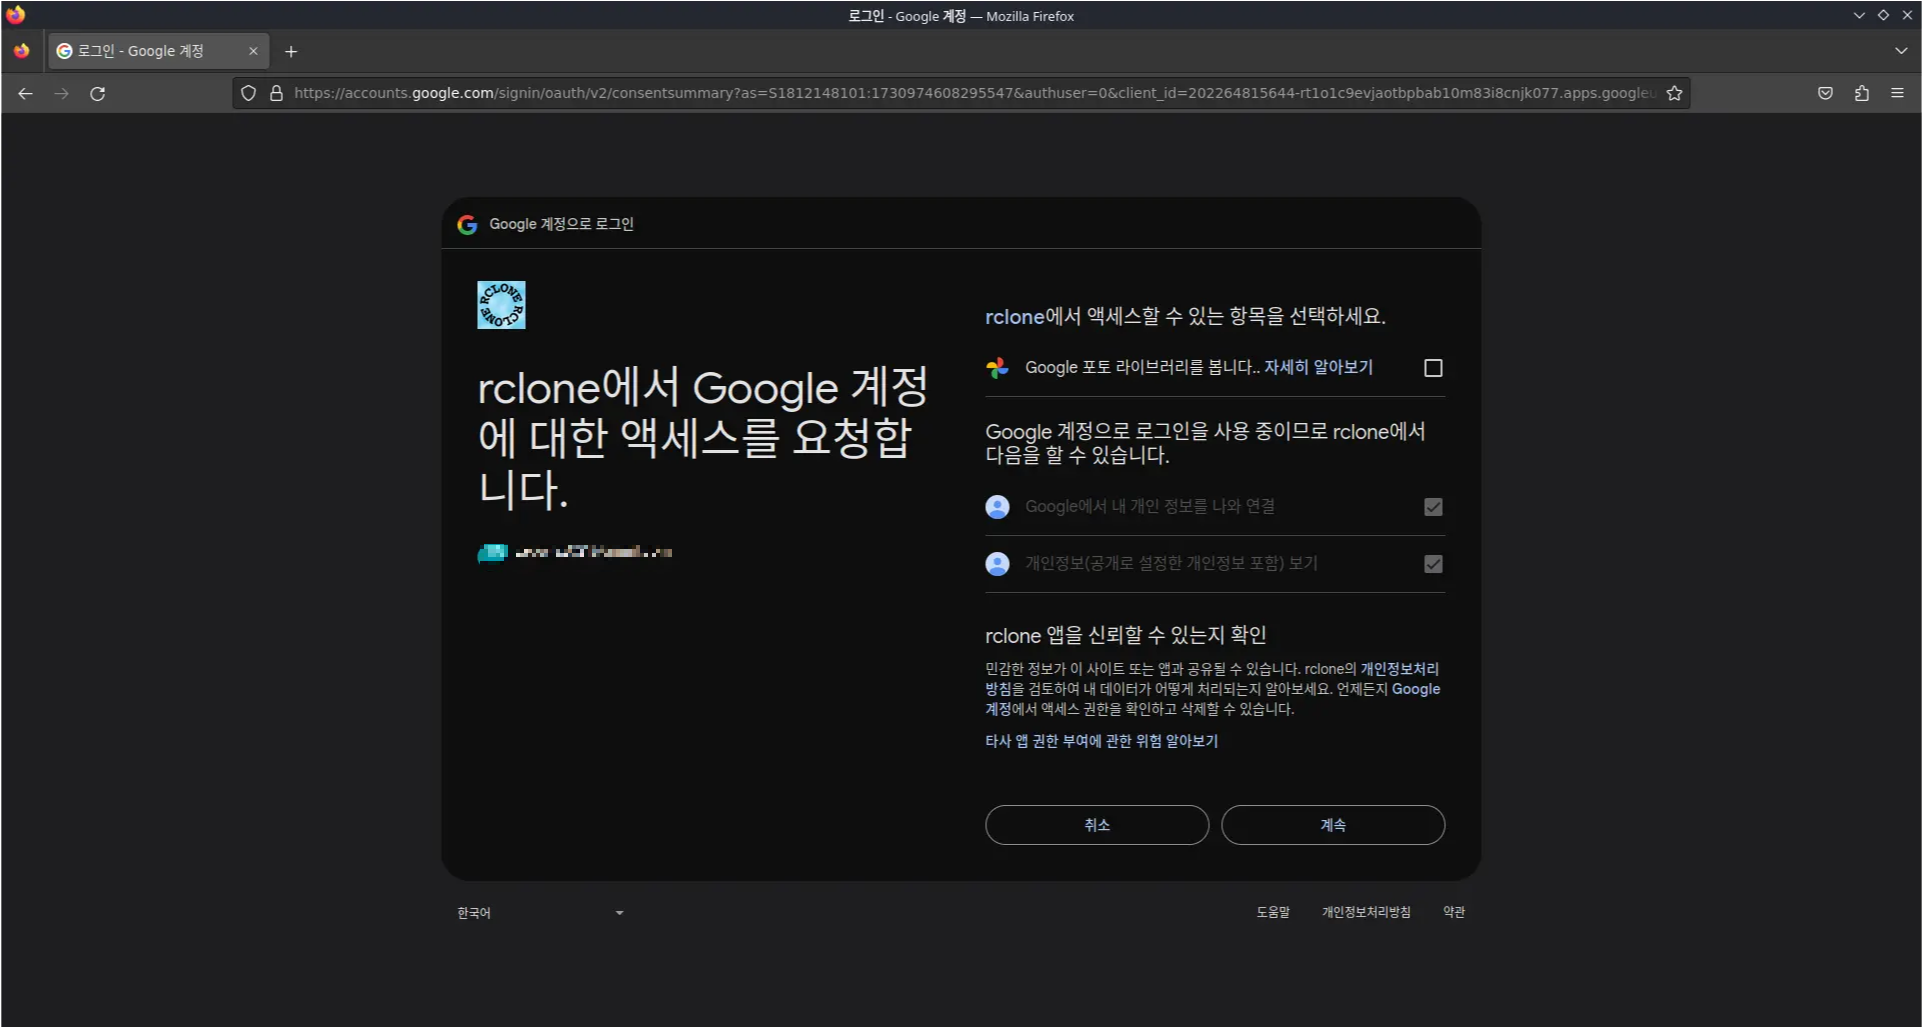Click the 계속 button

pyautogui.click(x=1333, y=825)
